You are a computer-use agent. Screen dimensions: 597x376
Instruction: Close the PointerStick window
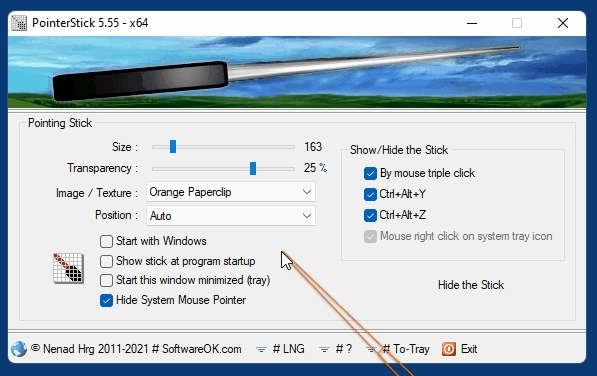pyautogui.click(x=563, y=23)
